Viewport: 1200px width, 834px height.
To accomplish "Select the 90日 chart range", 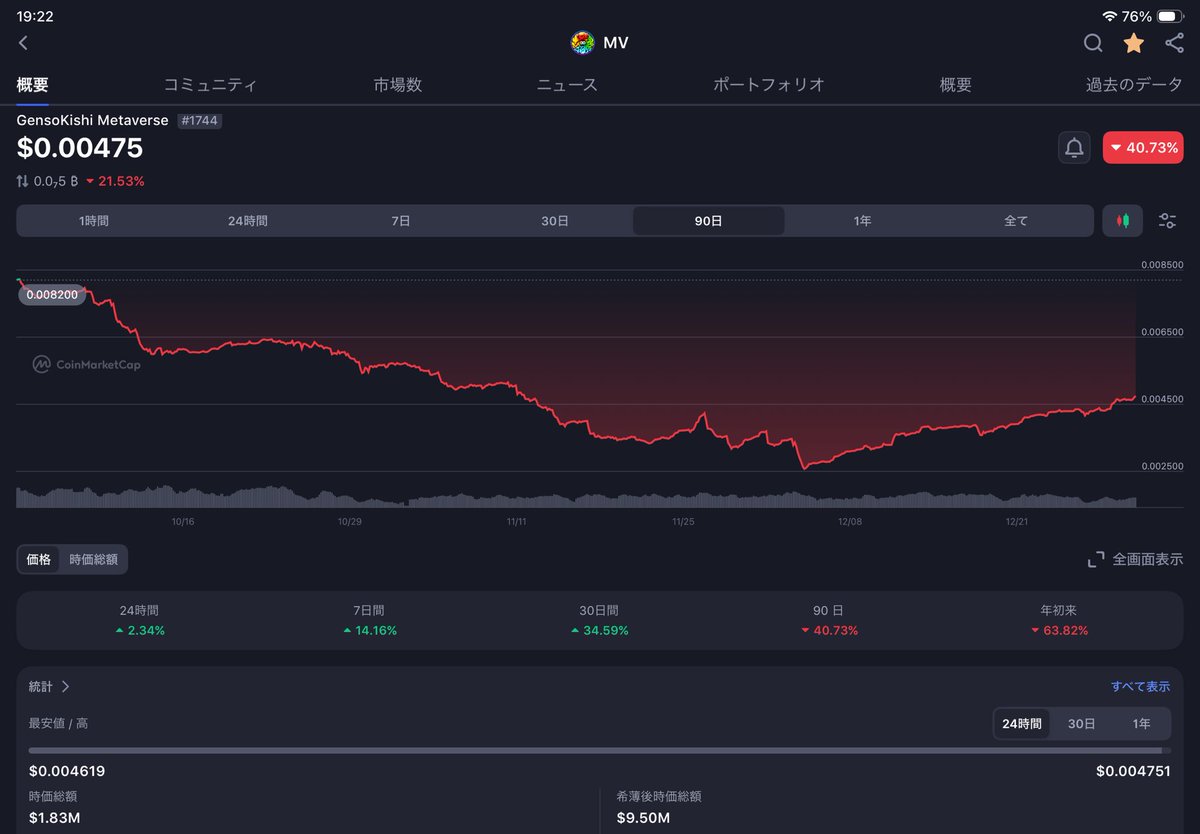I will pyautogui.click(x=708, y=221).
